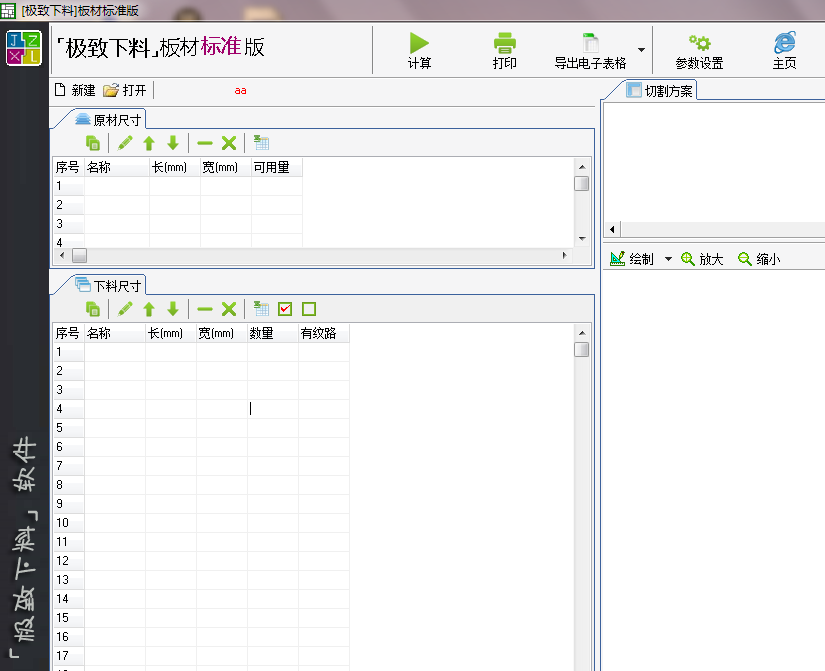Open a file with 打开
This screenshot has height=671, width=825.
pyautogui.click(x=125, y=90)
